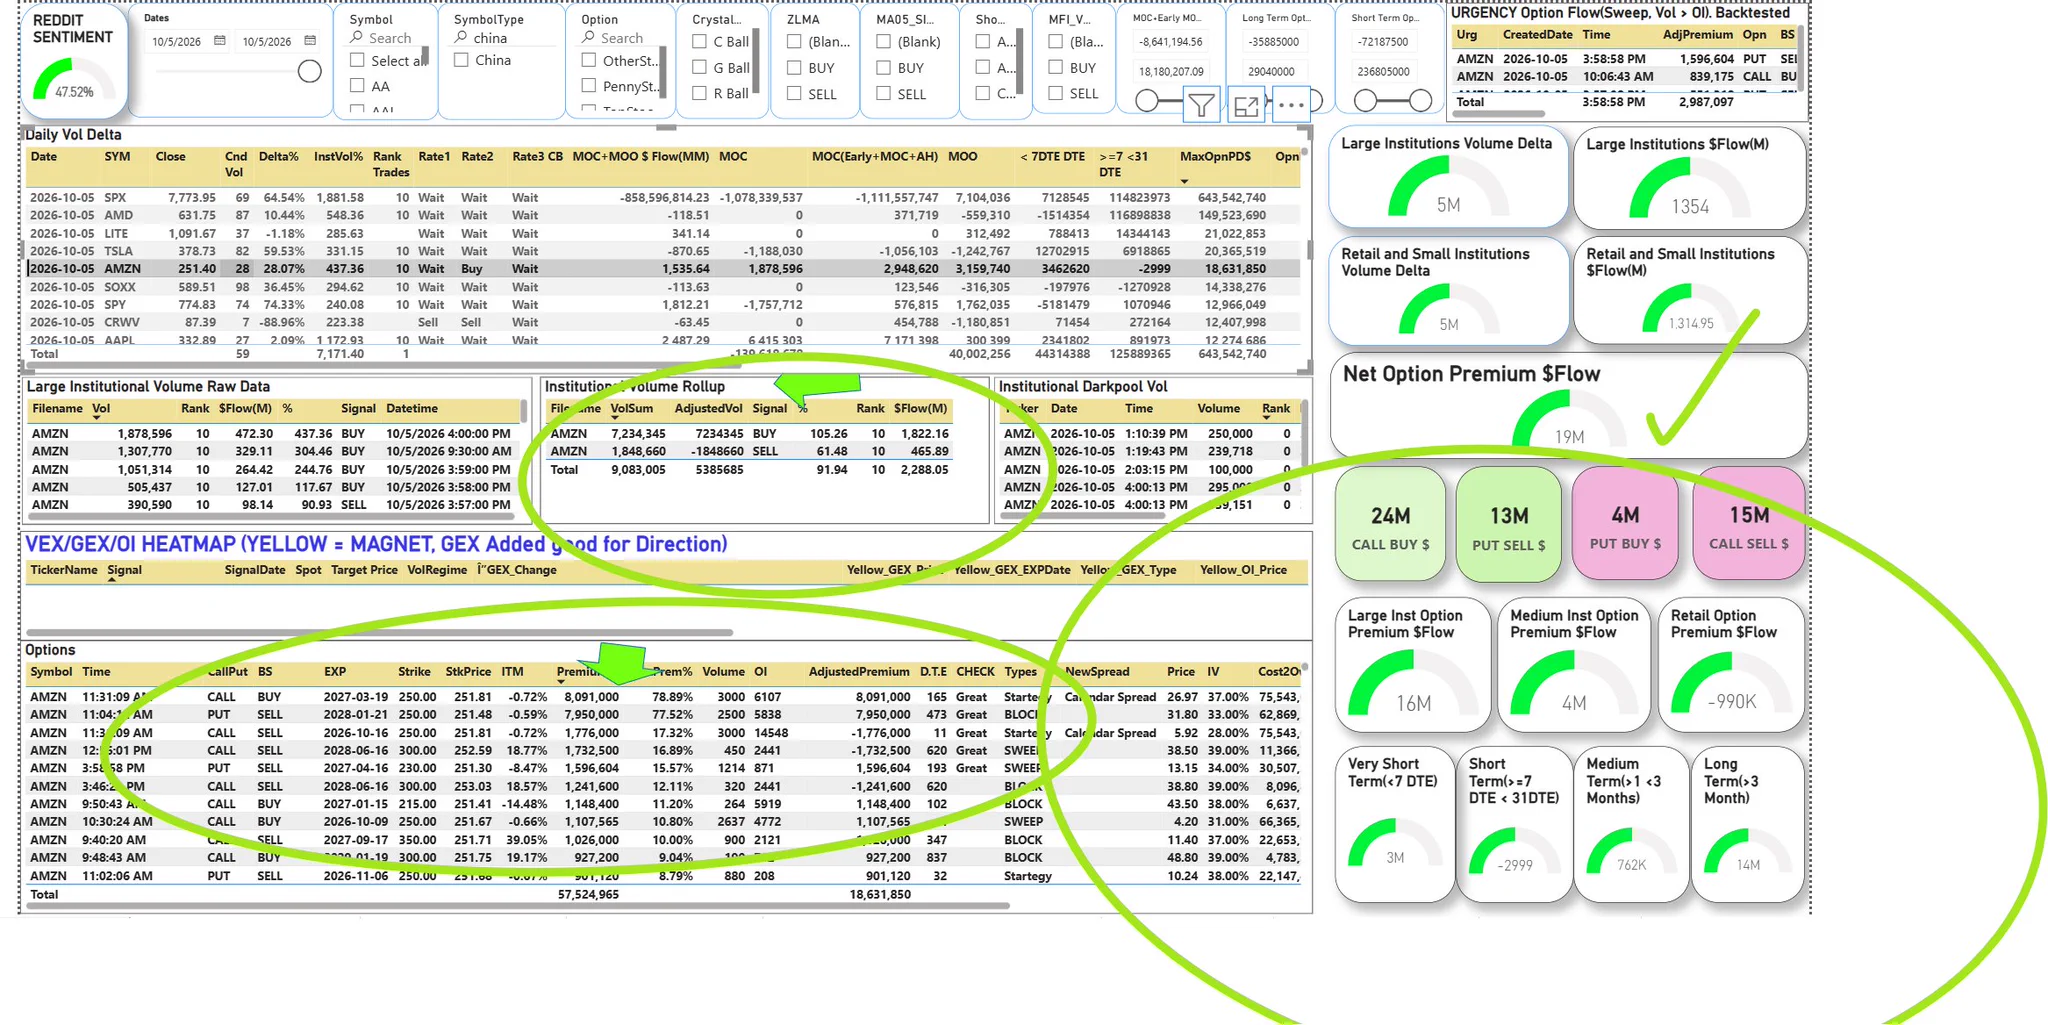The height and width of the screenshot is (1025, 2048).
Task: Check the OtherSt.. option checkbox
Action: tap(589, 60)
